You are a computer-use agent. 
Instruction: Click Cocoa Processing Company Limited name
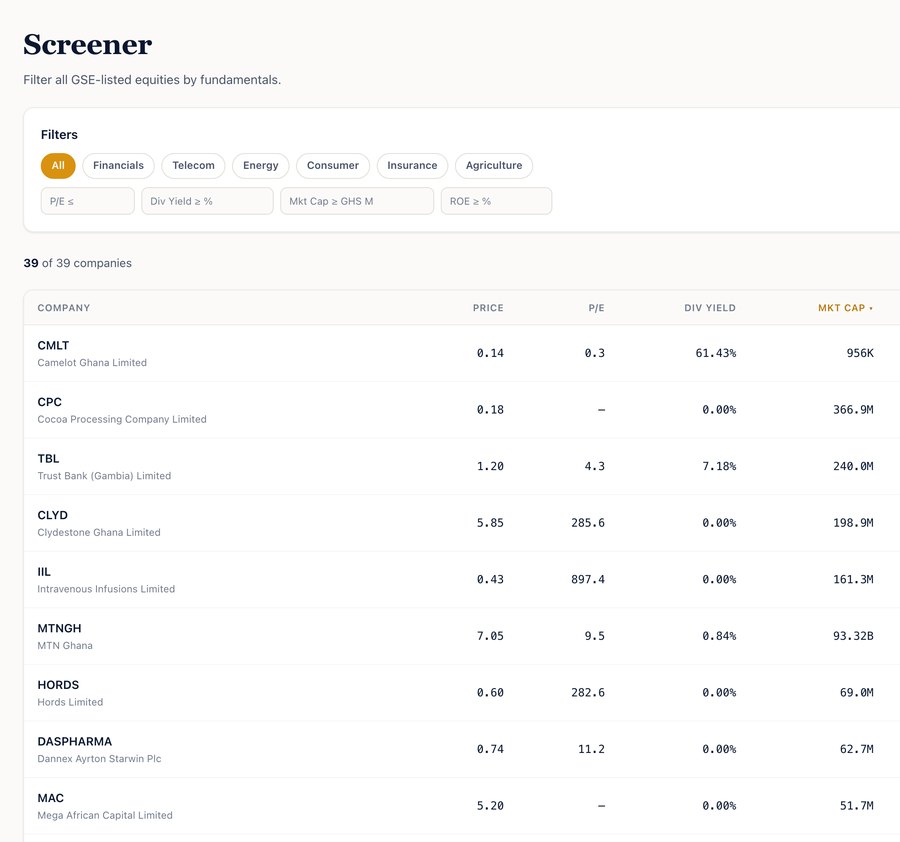tap(122, 420)
